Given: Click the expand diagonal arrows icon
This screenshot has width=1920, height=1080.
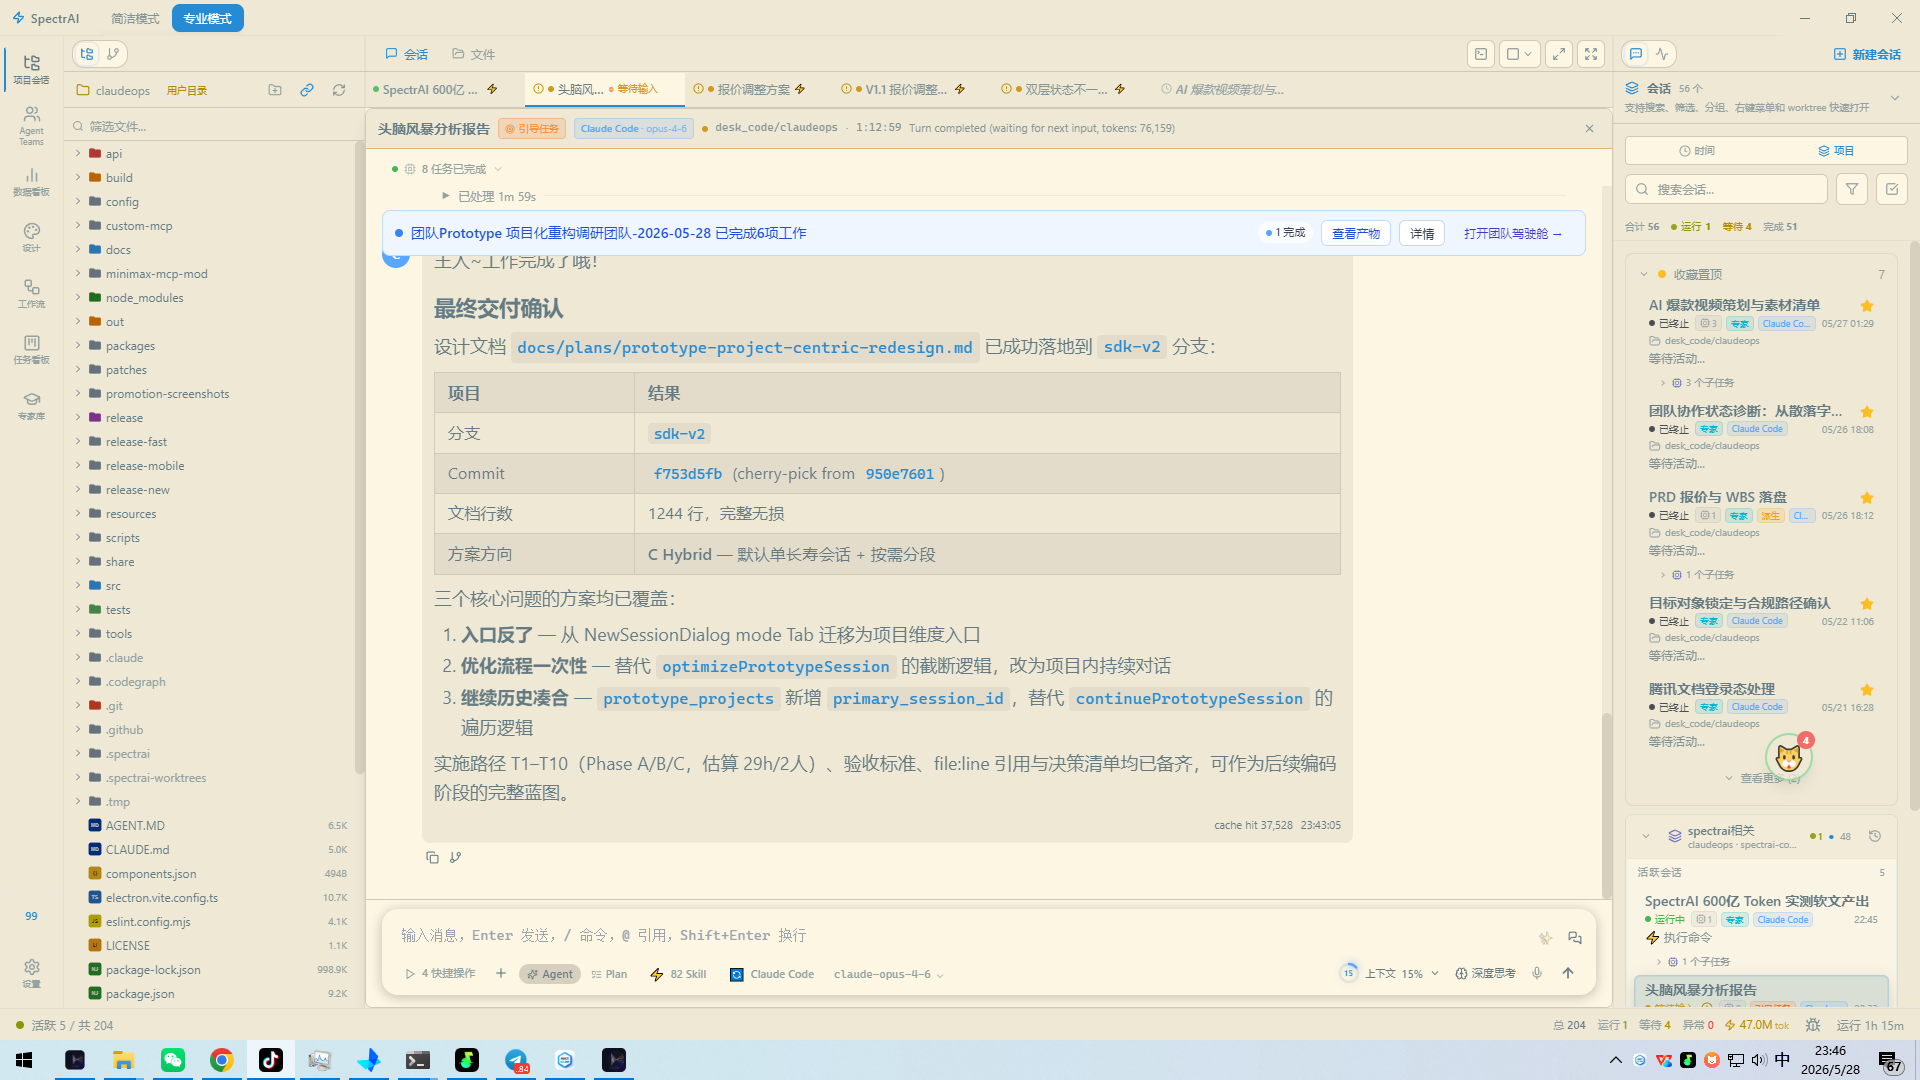Looking at the screenshot, I should tap(1558, 54).
